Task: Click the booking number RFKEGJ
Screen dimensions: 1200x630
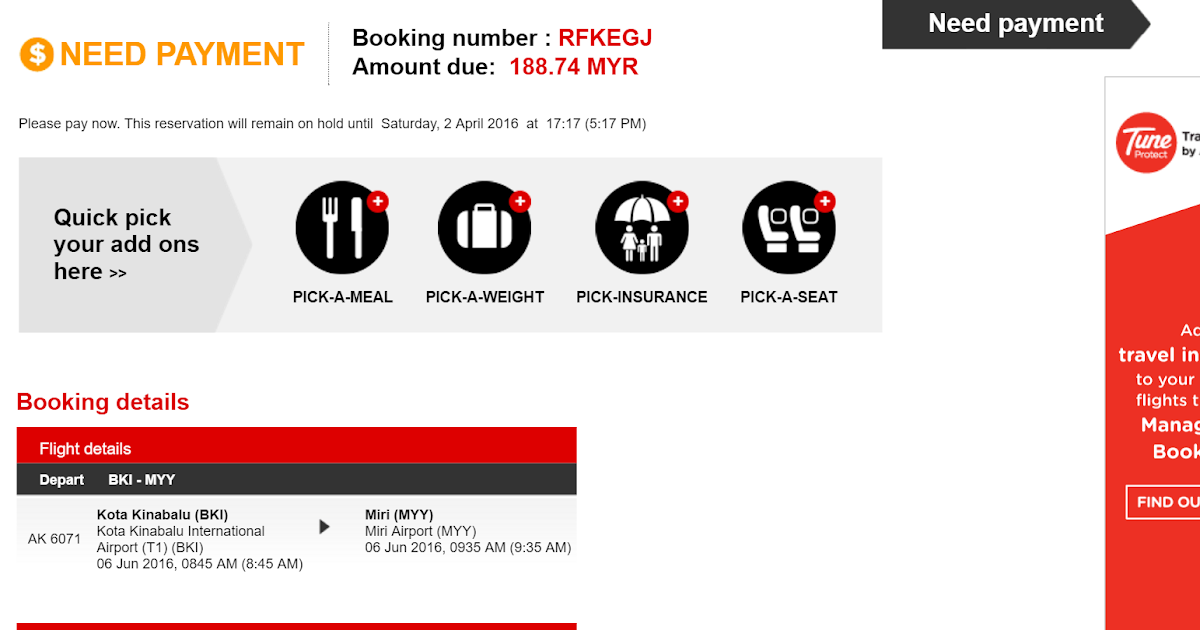Action: [x=605, y=38]
